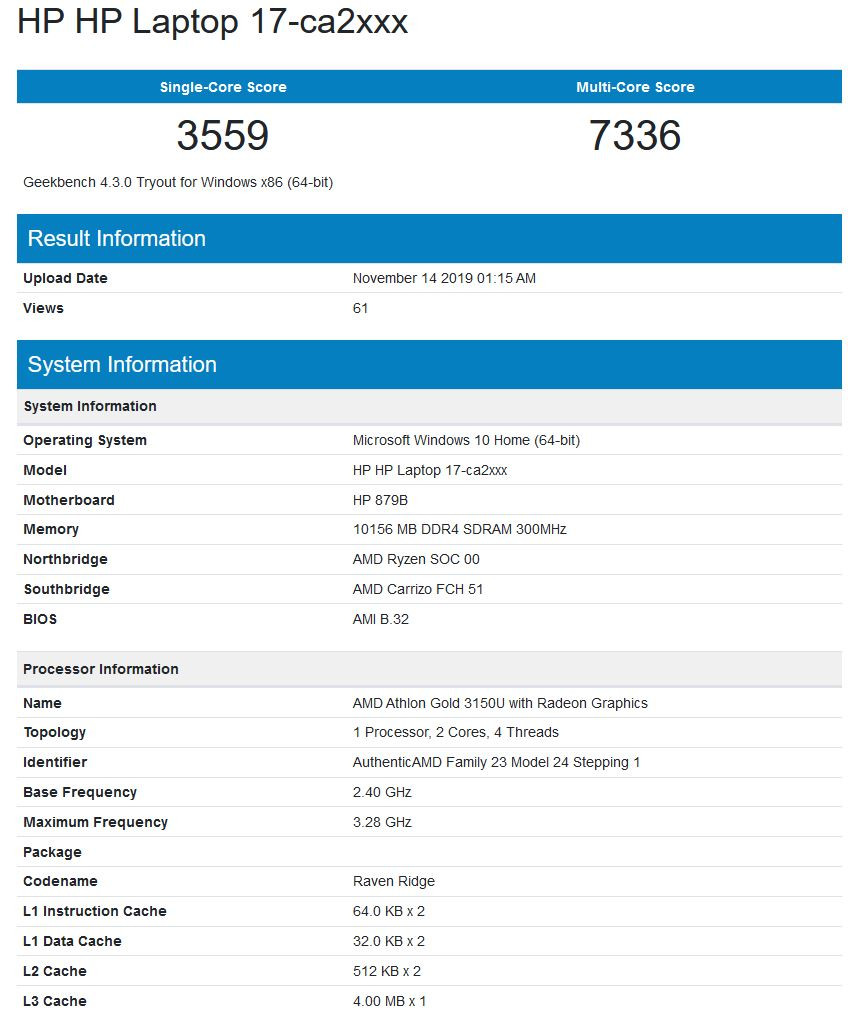Select the BIOS value AMI B.32

(381, 619)
